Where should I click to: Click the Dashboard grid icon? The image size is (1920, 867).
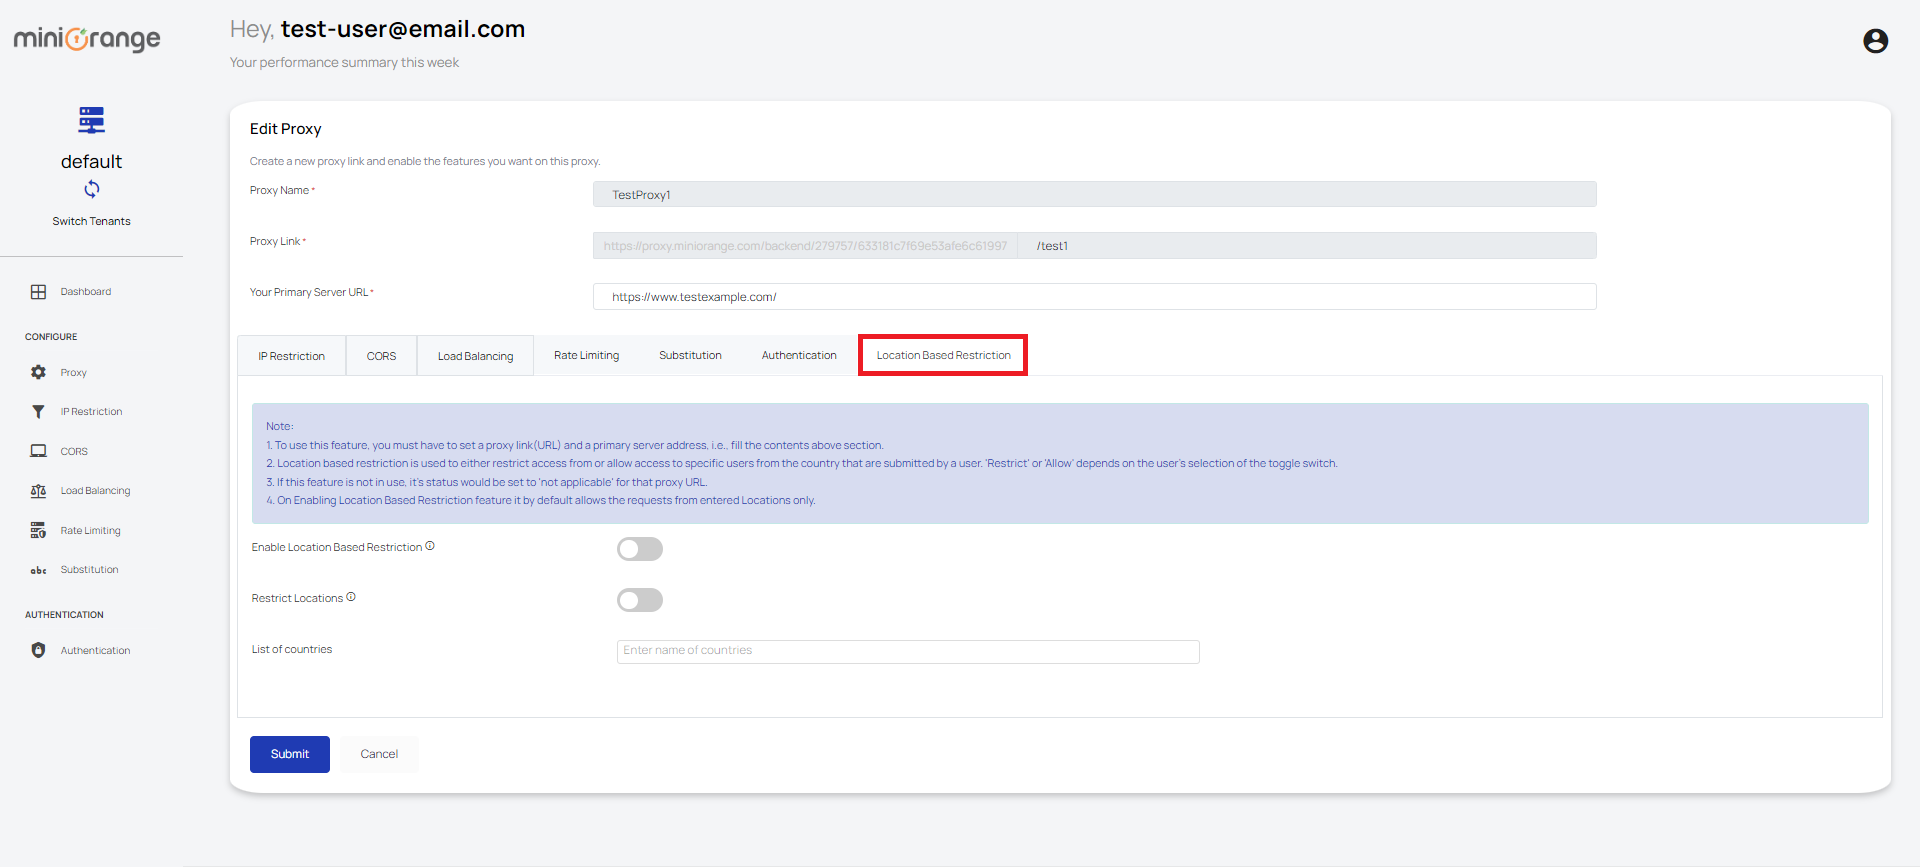38,292
